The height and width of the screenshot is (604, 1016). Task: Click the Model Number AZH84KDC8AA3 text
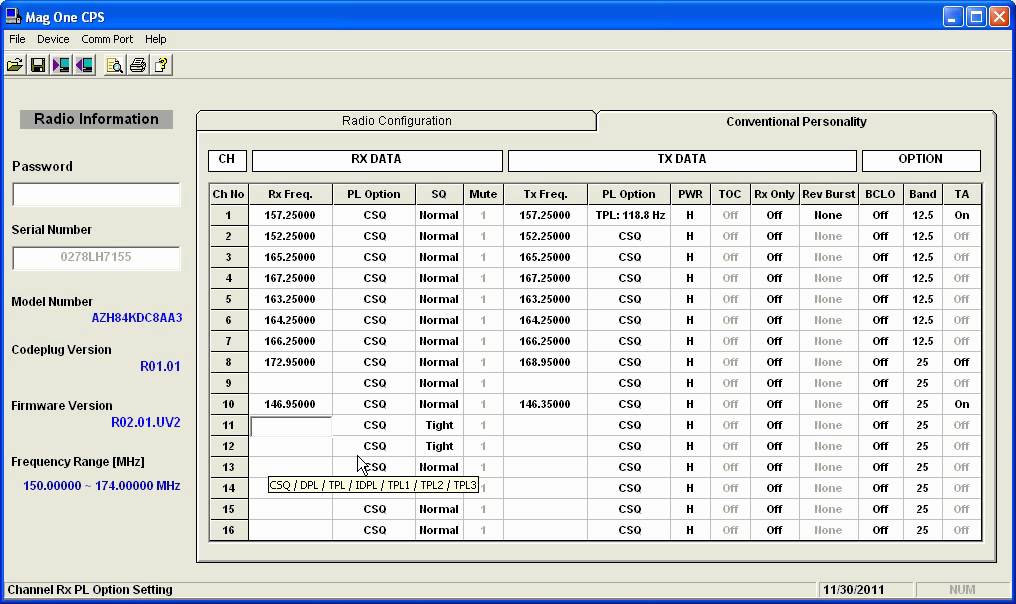[x=137, y=318]
